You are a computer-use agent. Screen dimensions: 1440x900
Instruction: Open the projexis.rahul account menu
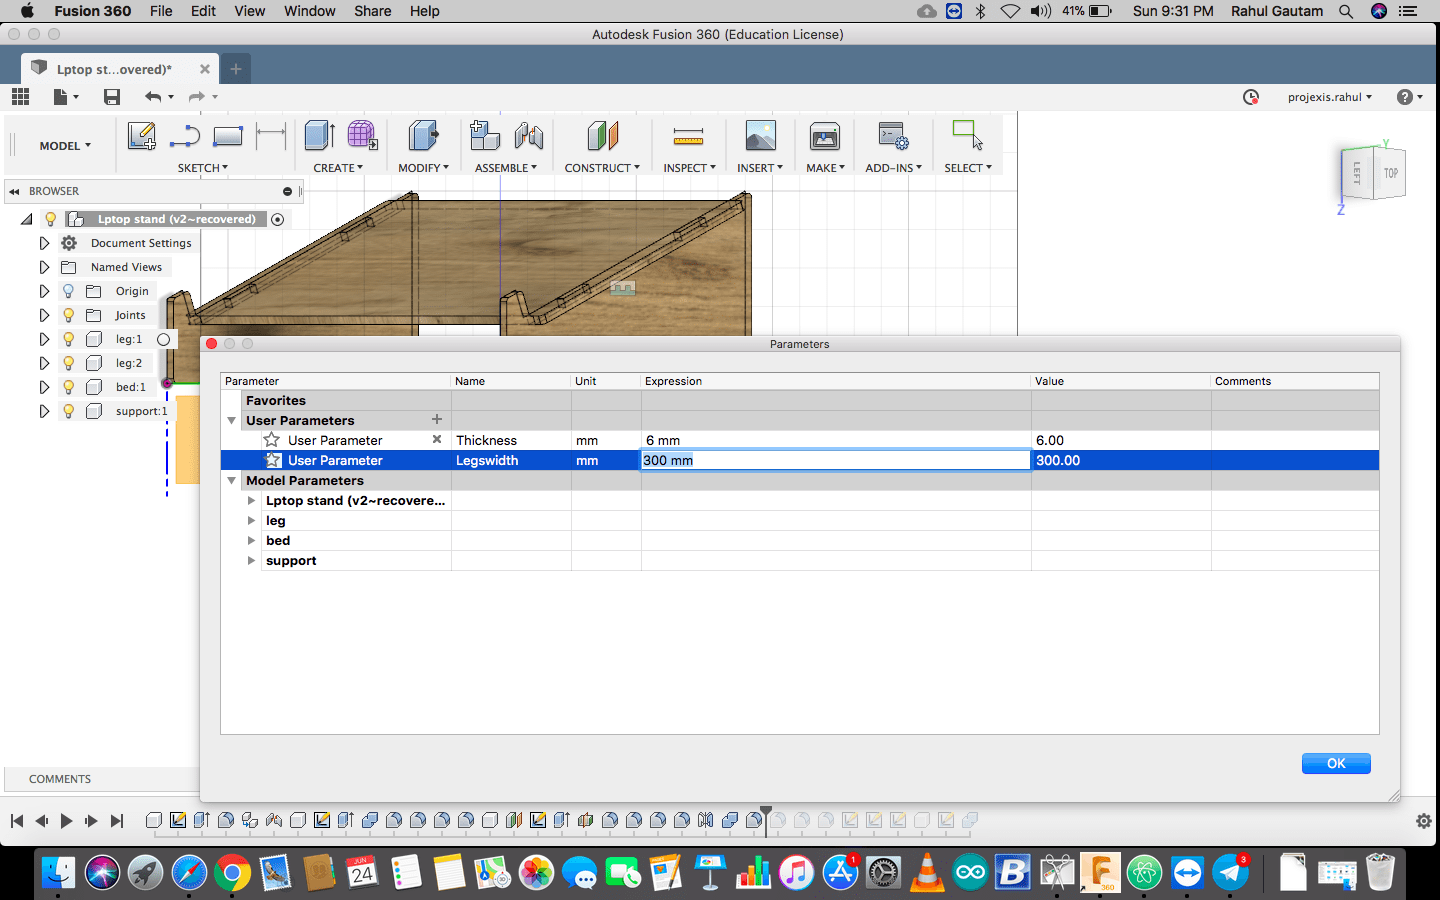(1330, 97)
